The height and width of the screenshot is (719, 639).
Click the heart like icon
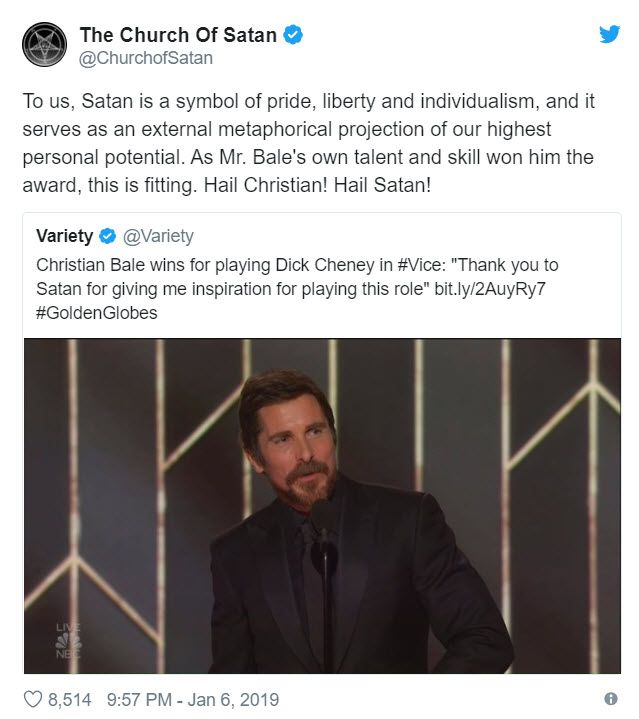[31, 699]
